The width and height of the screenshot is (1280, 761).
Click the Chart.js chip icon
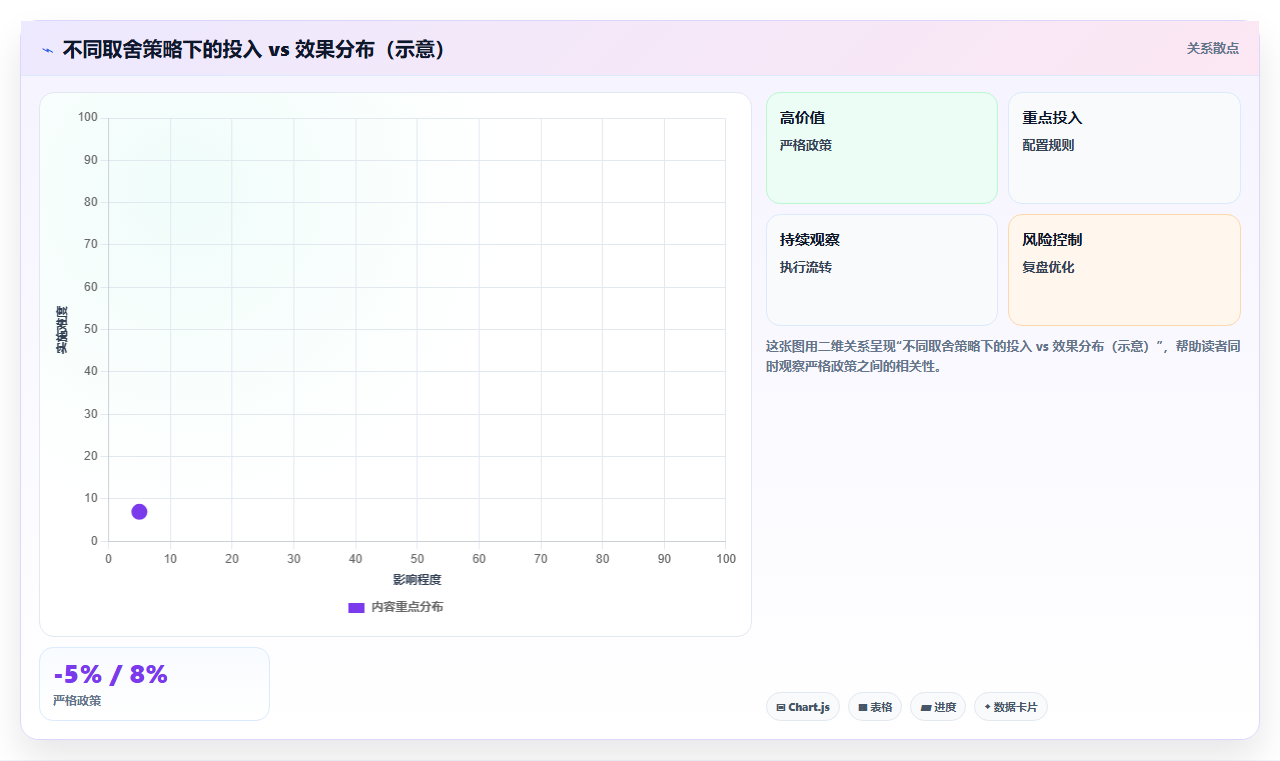781,707
